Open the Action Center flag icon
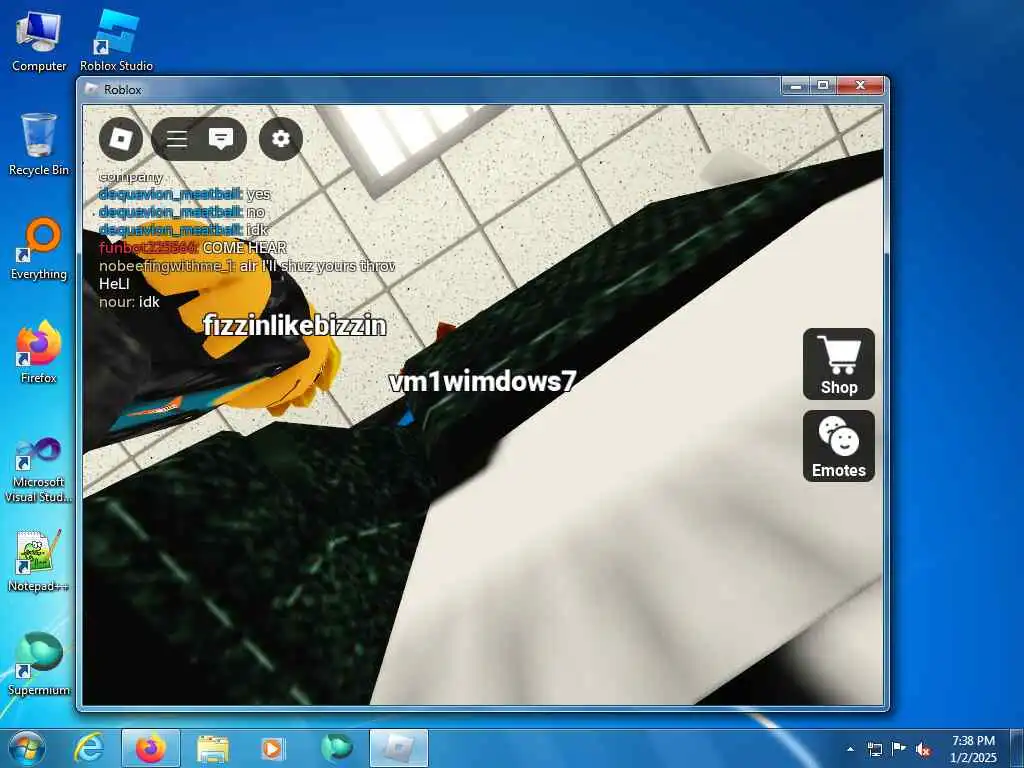The width and height of the screenshot is (1024, 768). 899,749
